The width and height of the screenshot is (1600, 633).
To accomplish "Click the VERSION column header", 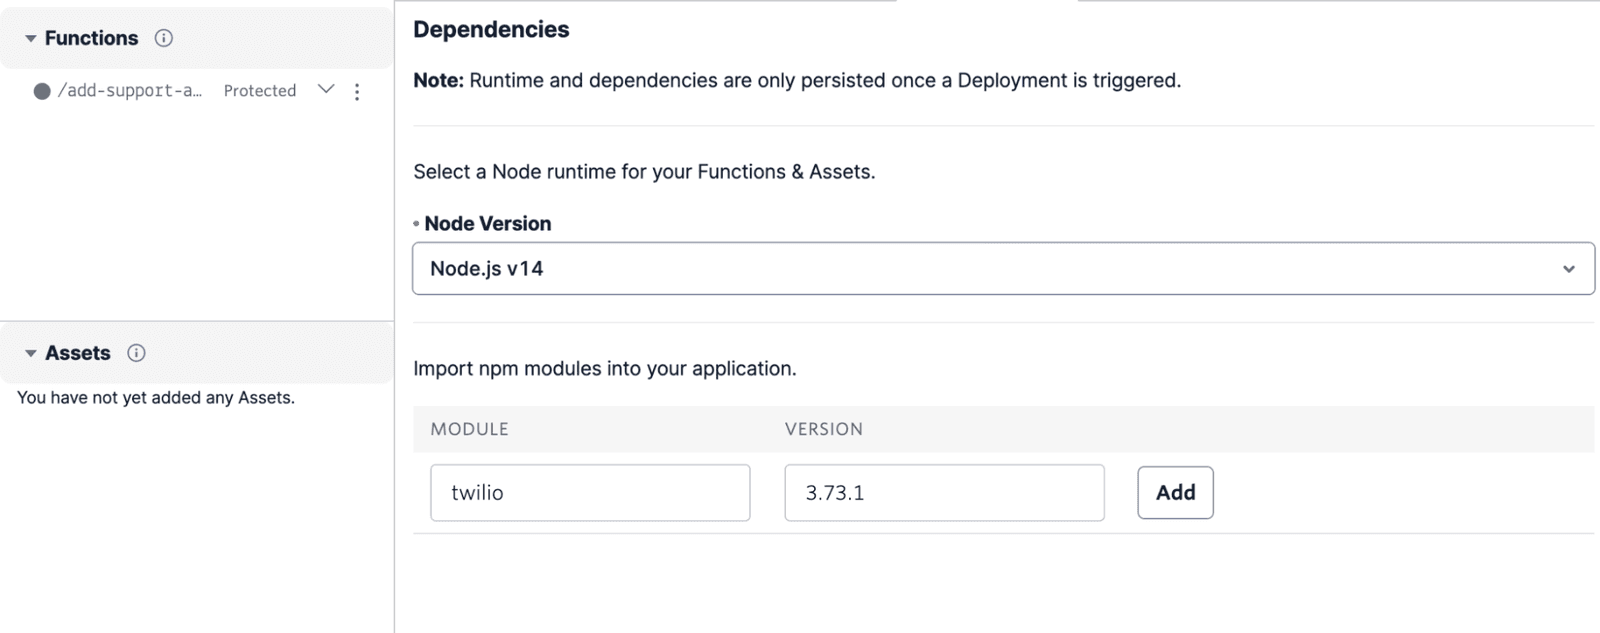I will coord(824,429).
